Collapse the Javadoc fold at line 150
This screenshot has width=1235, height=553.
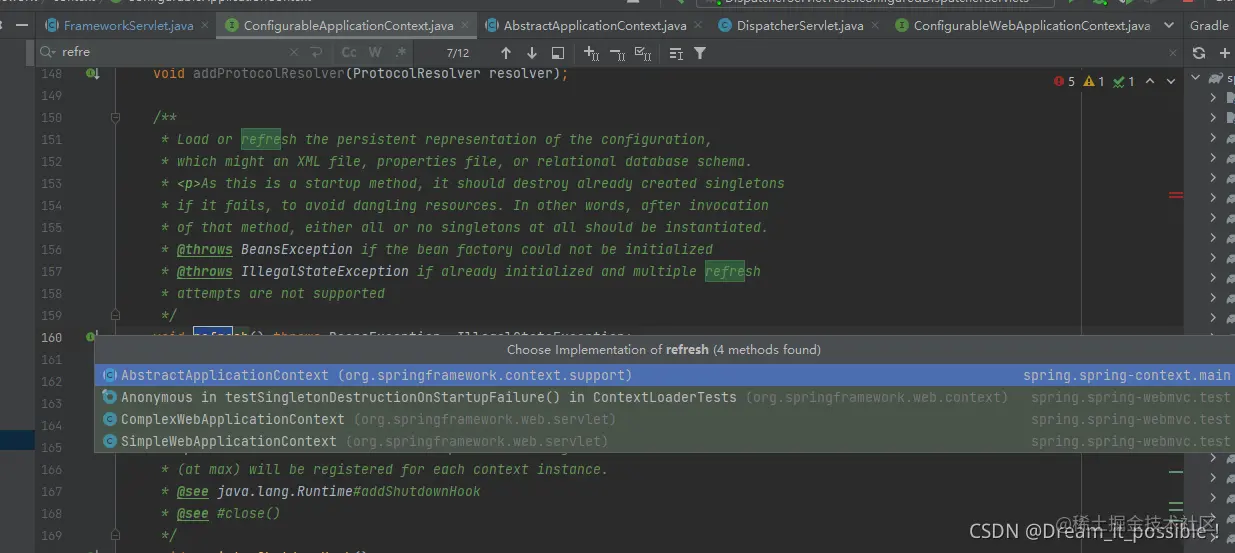click(116, 118)
